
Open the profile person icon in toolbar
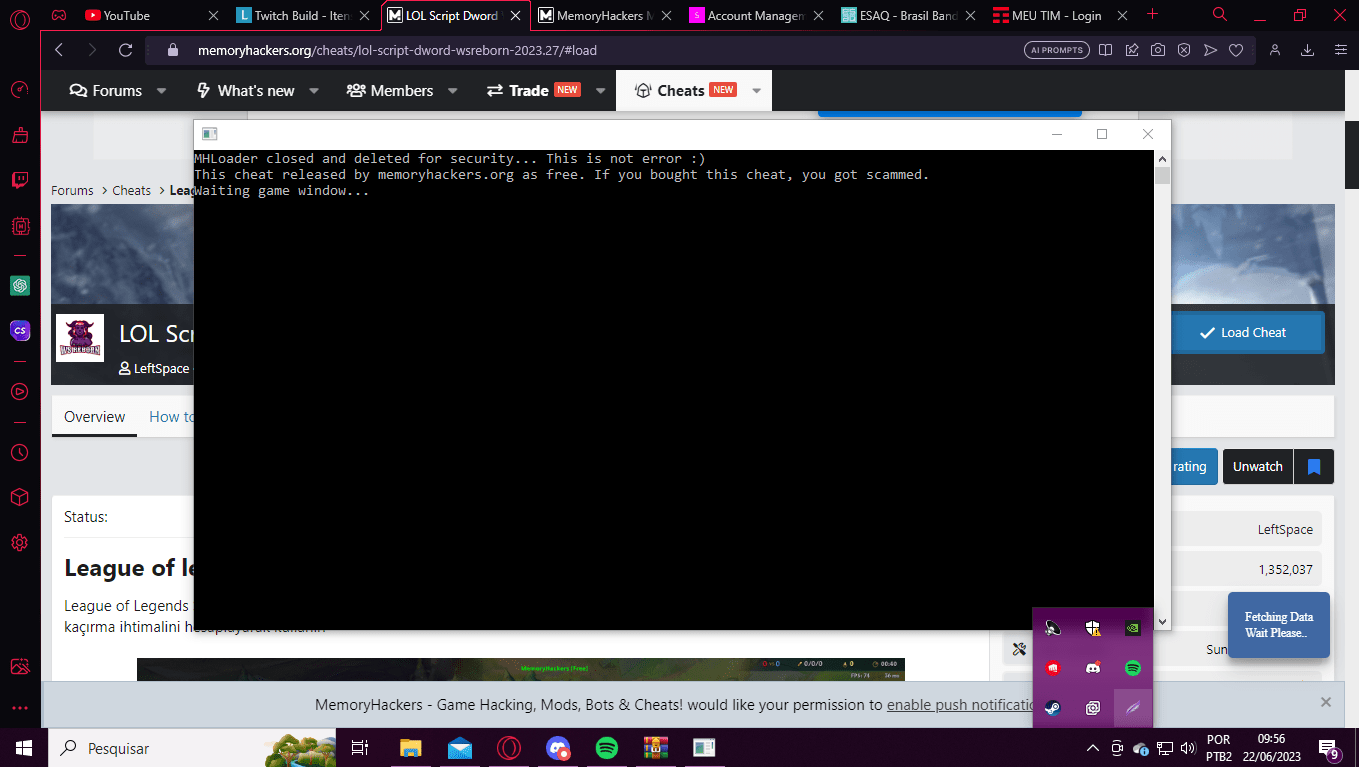(1275, 50)
